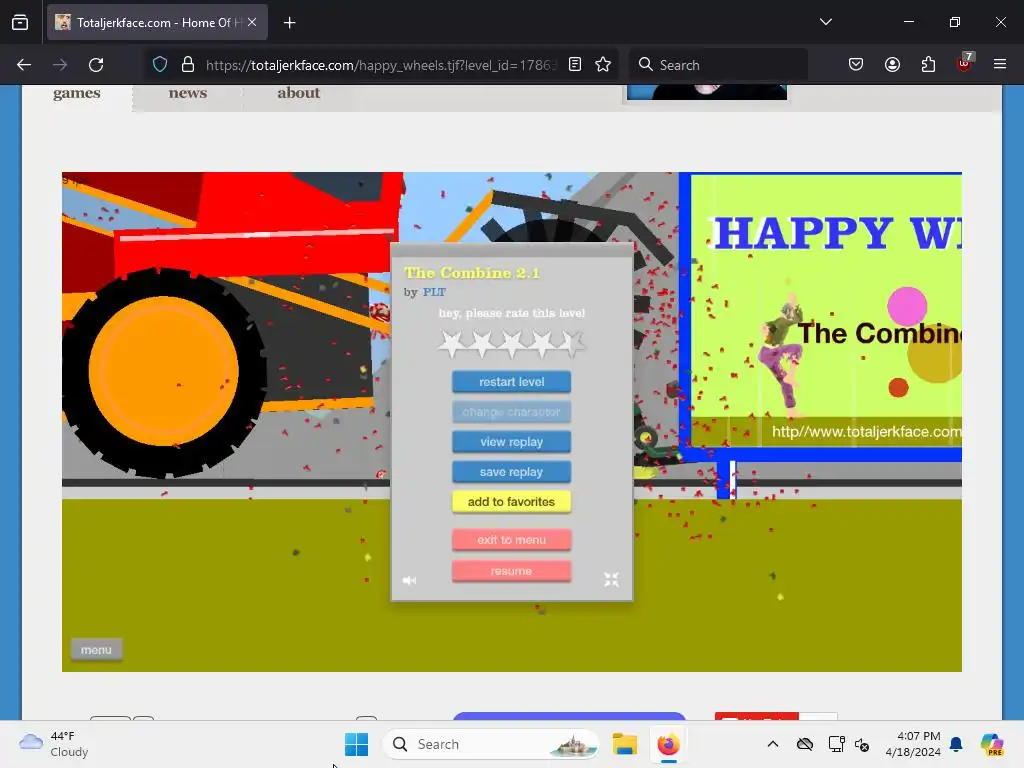Open extensions puzzle icon
The height and width of the screenshot is (768, 1024).
click(928, 65)
